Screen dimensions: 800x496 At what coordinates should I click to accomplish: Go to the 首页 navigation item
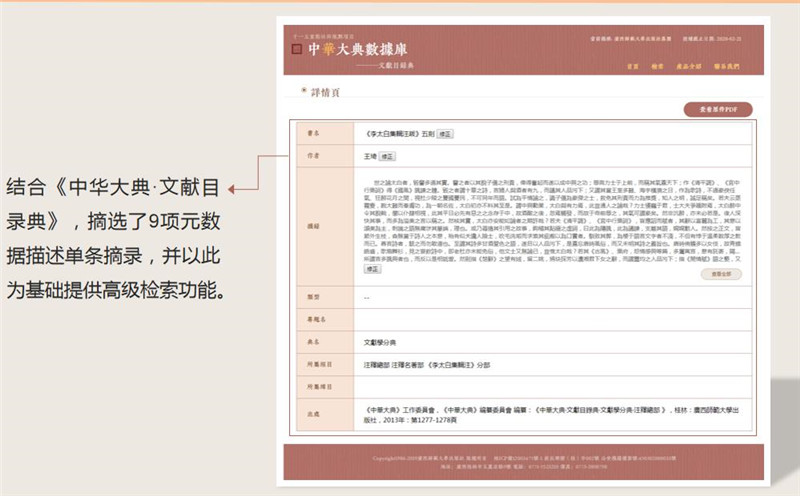(632, 66)
